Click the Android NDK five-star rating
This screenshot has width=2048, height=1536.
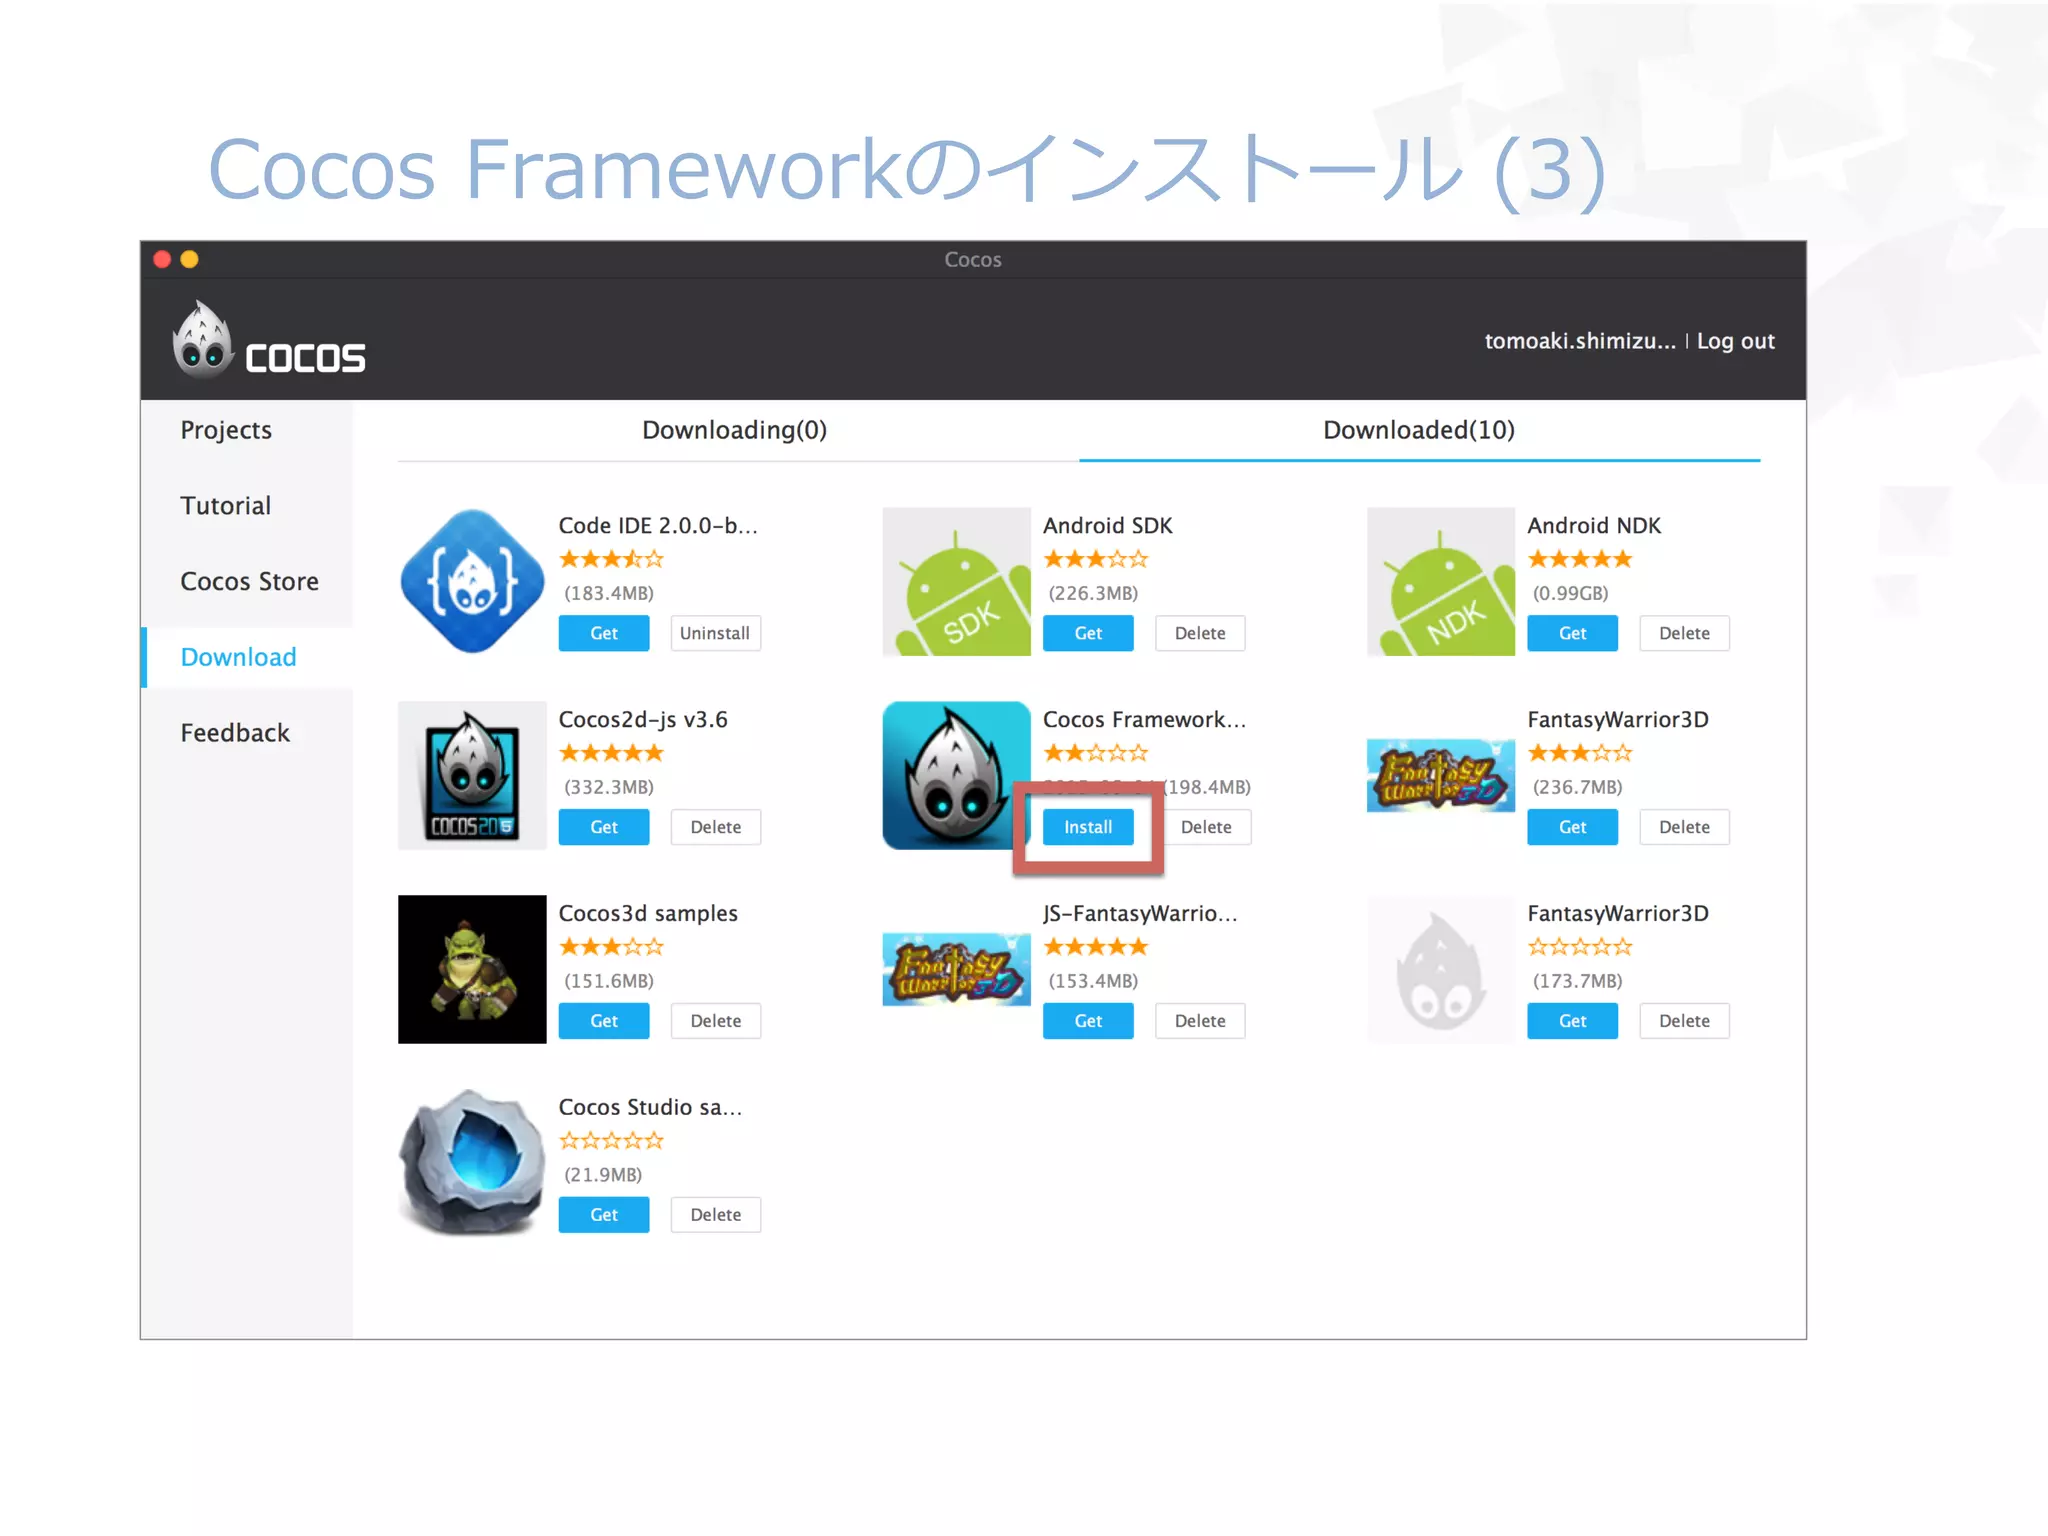tap(1580, 559)
